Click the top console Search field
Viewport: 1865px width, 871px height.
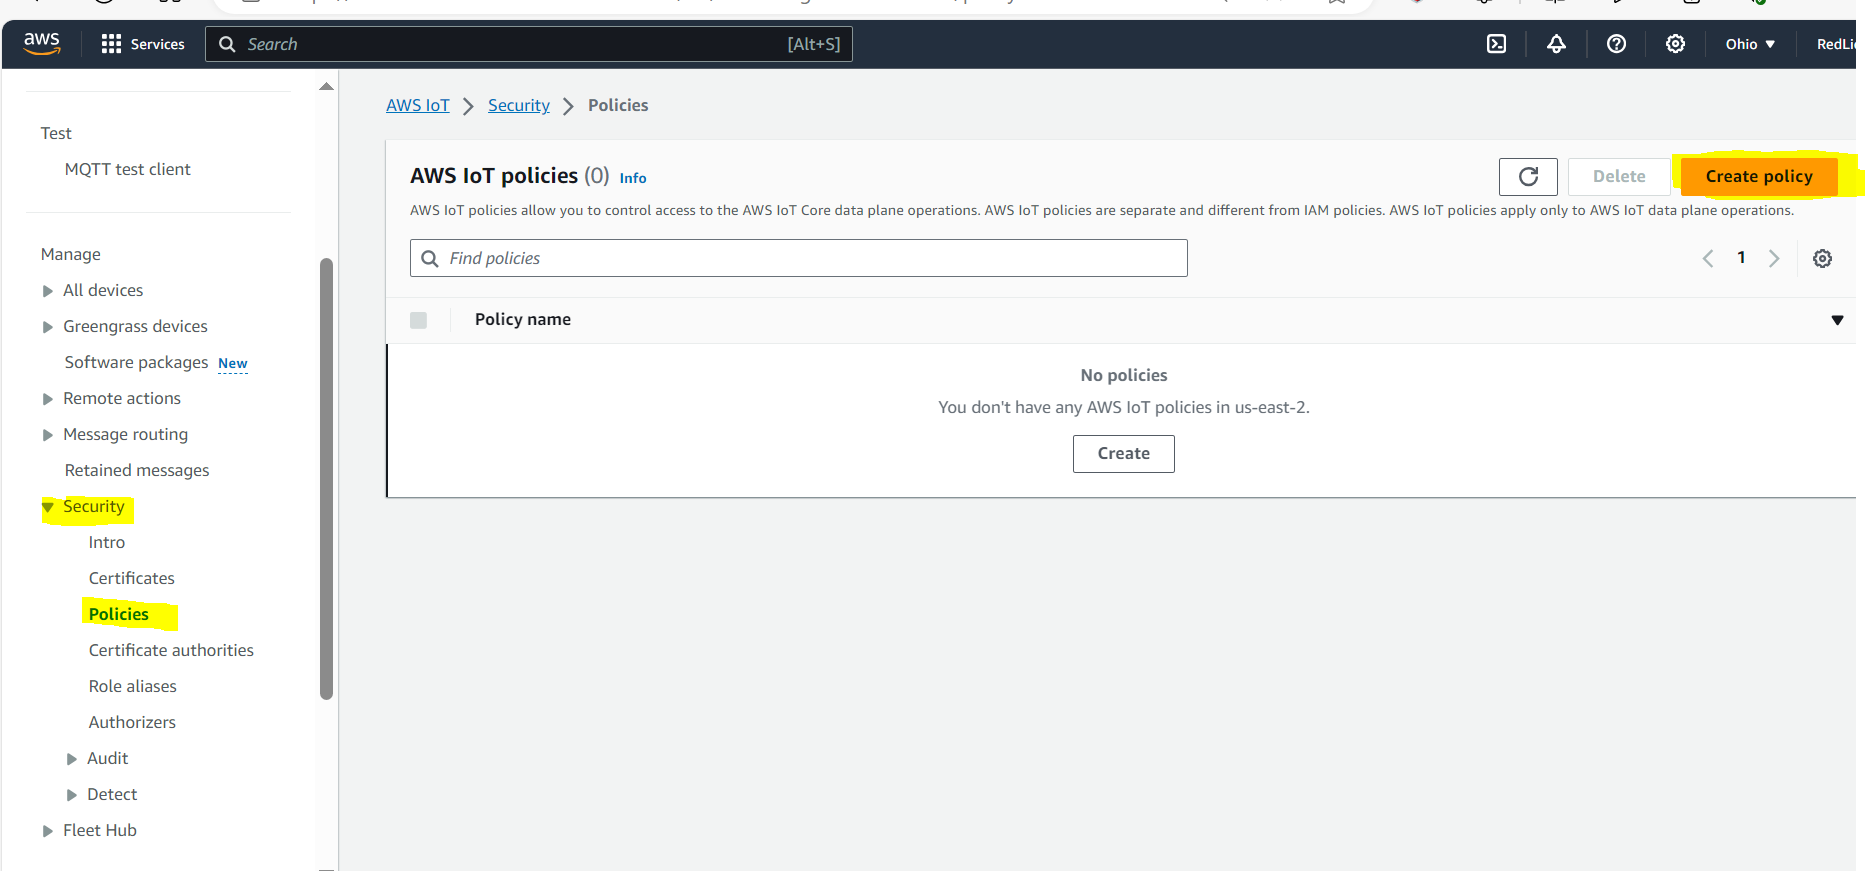tap(529, 44)
